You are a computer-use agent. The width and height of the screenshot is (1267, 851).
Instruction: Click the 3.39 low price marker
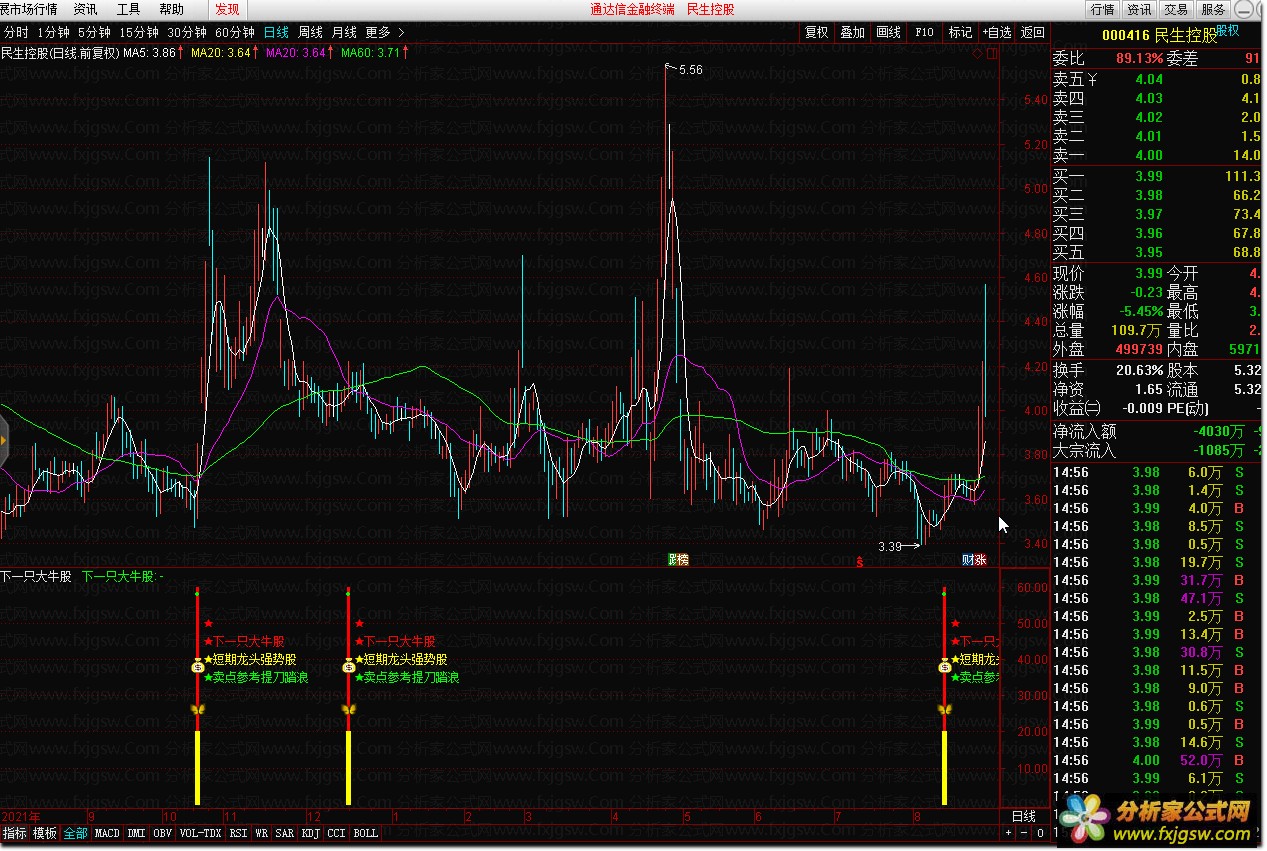890,547
